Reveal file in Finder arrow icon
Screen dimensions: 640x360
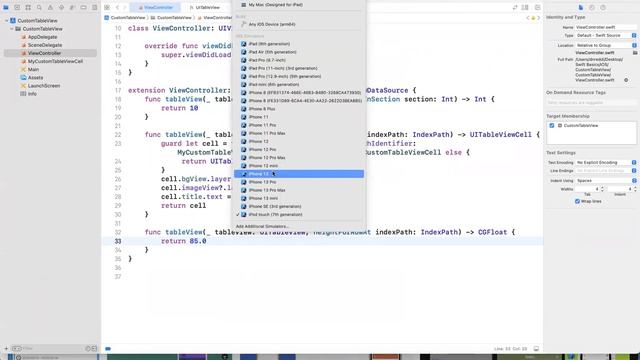point(626,80)
